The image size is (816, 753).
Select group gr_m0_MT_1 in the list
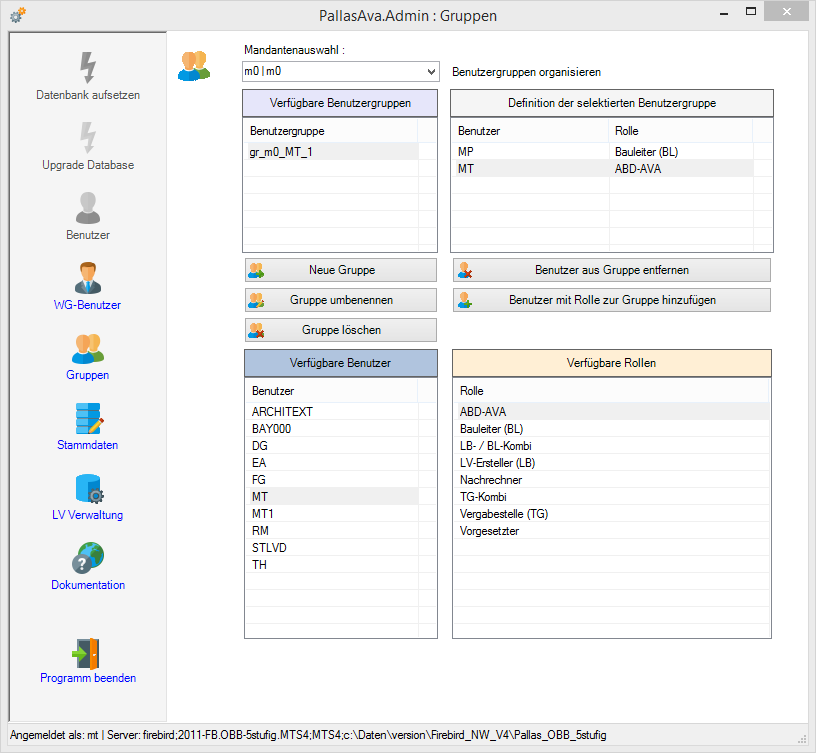(331, 152)
